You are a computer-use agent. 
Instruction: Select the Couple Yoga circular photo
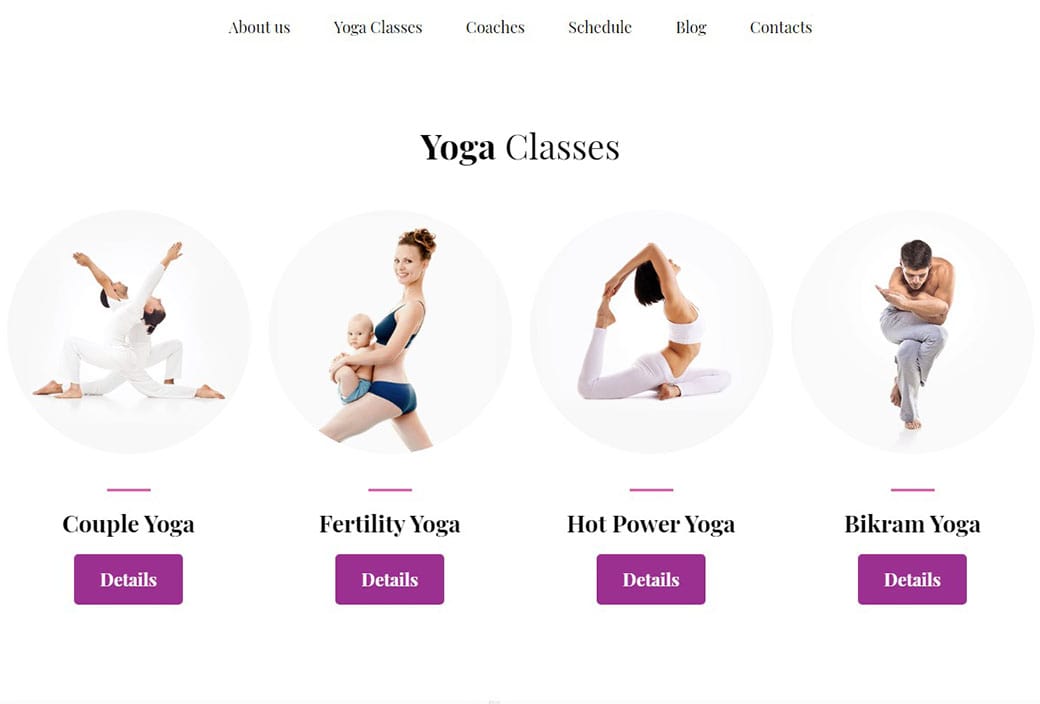point(129,332)
